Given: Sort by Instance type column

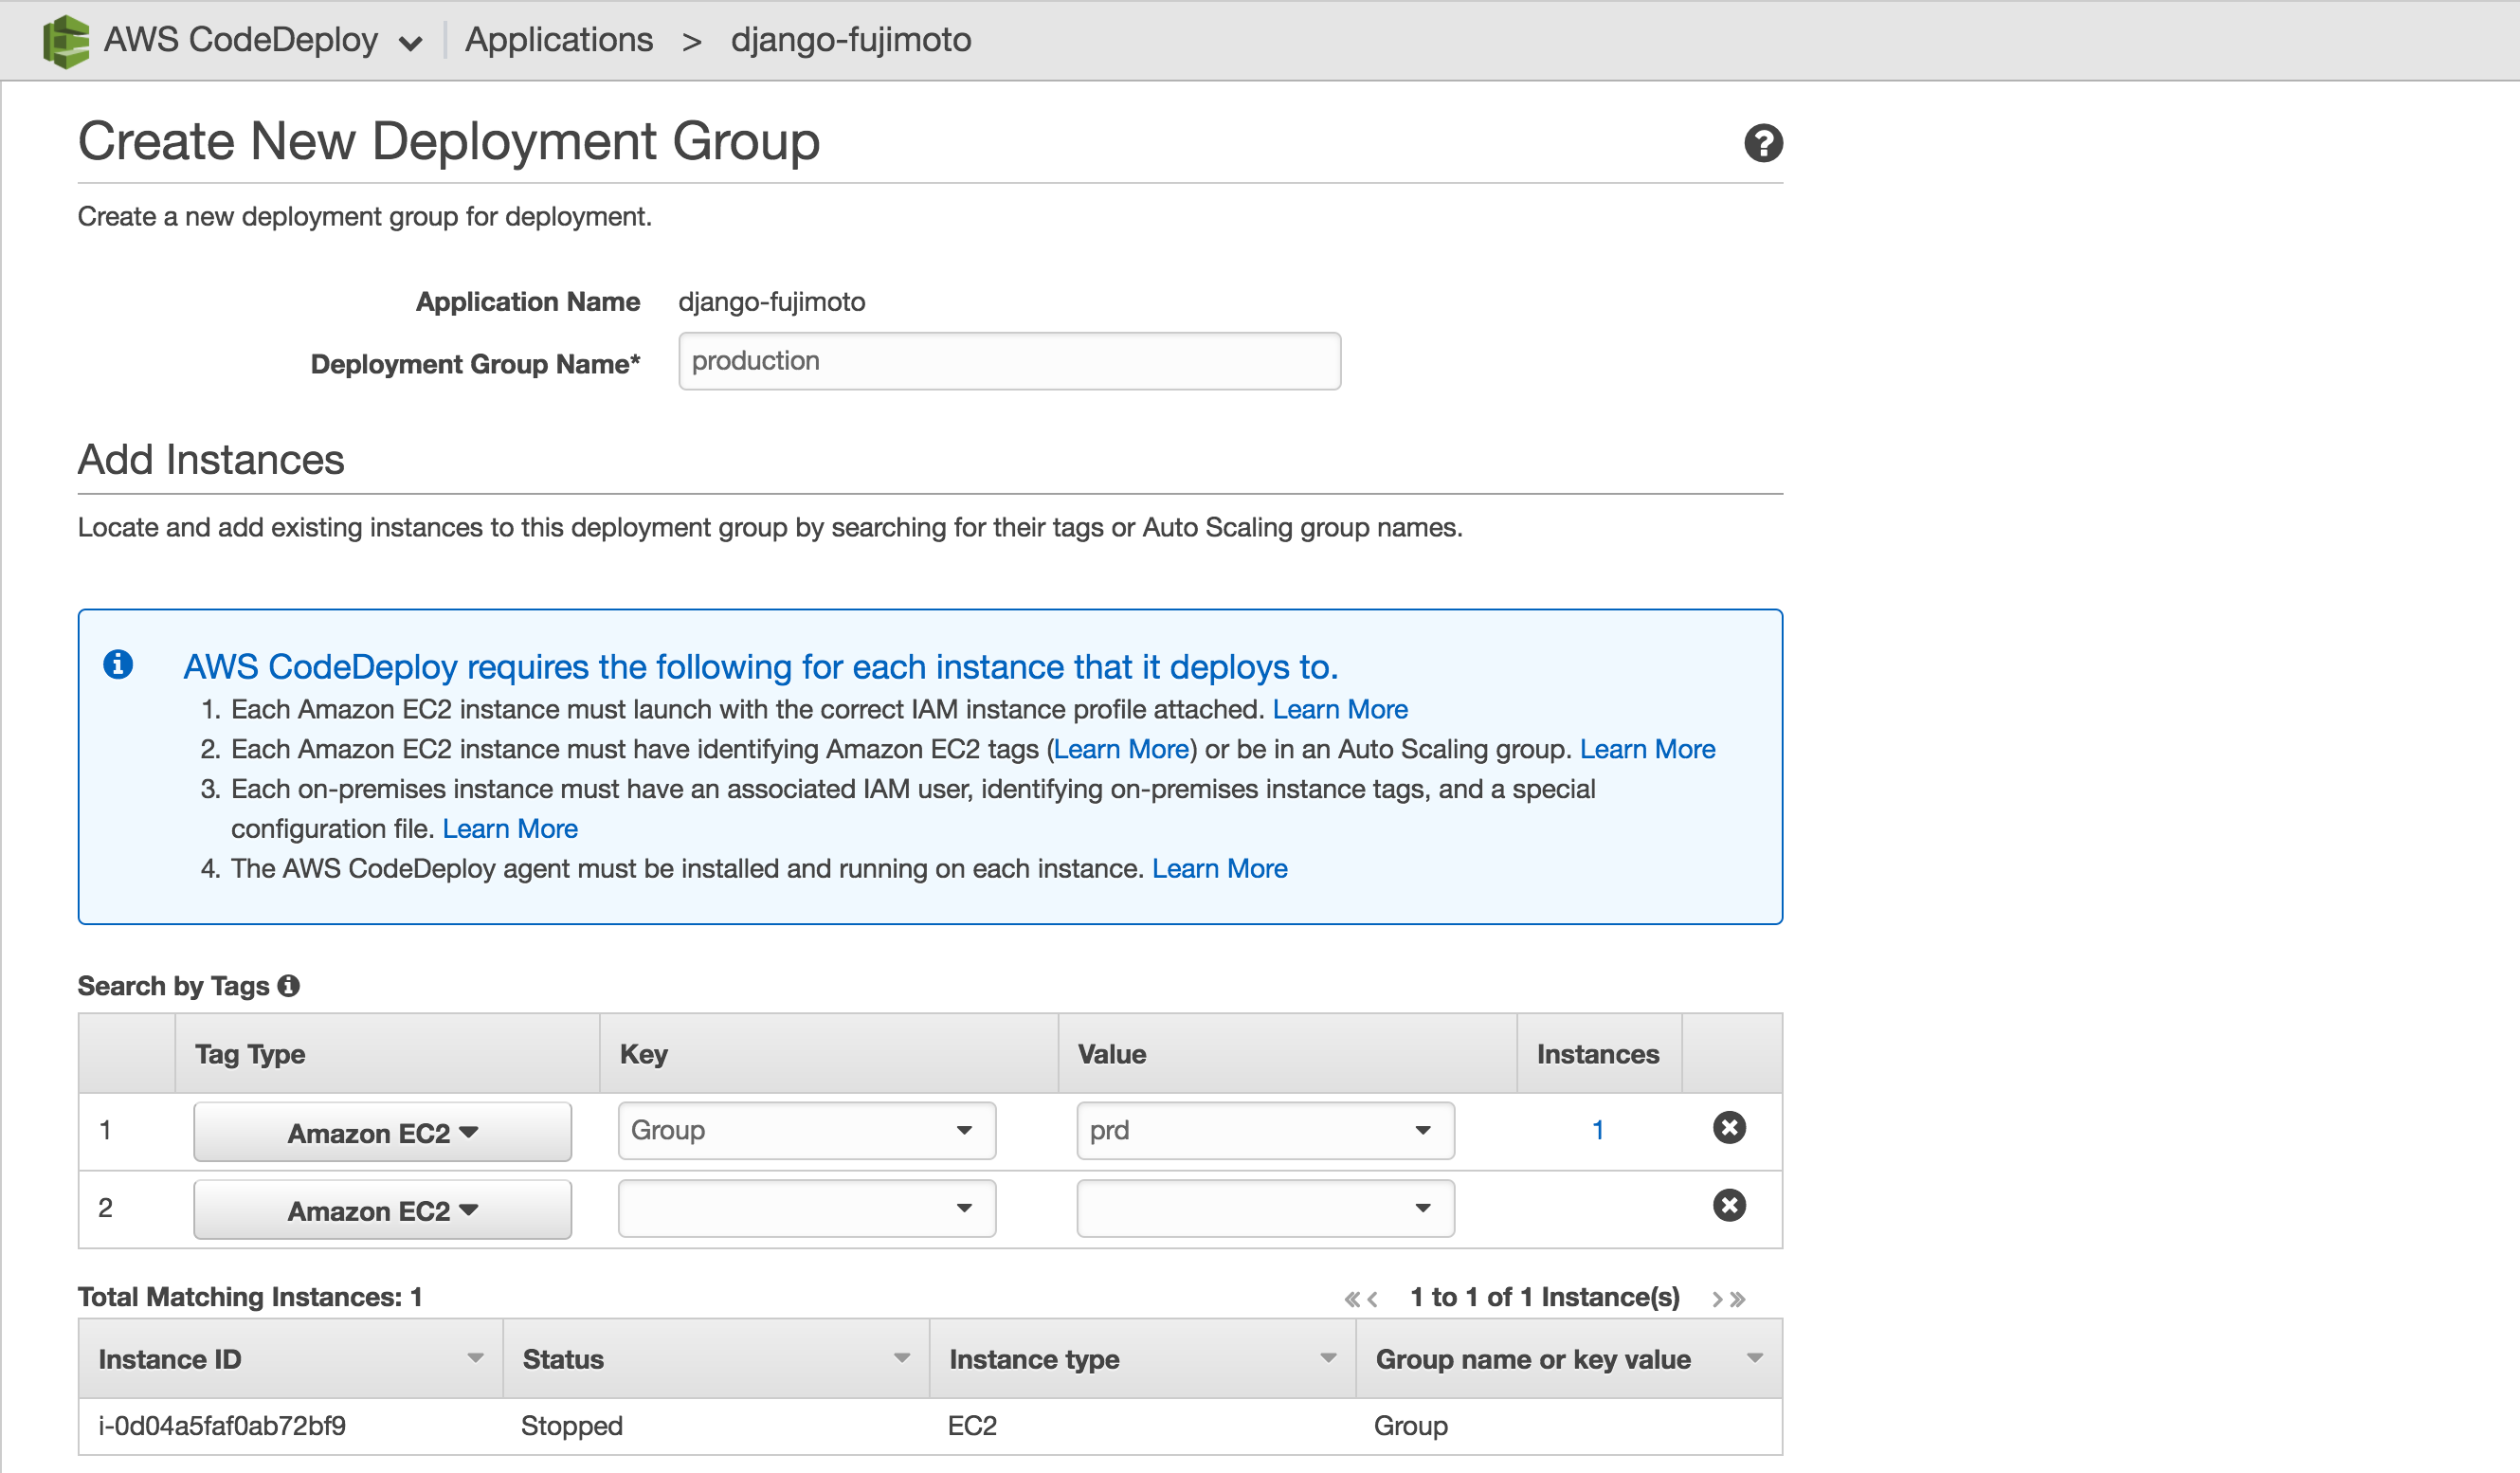Looking at the screenshot, I should (1142, 1359).
